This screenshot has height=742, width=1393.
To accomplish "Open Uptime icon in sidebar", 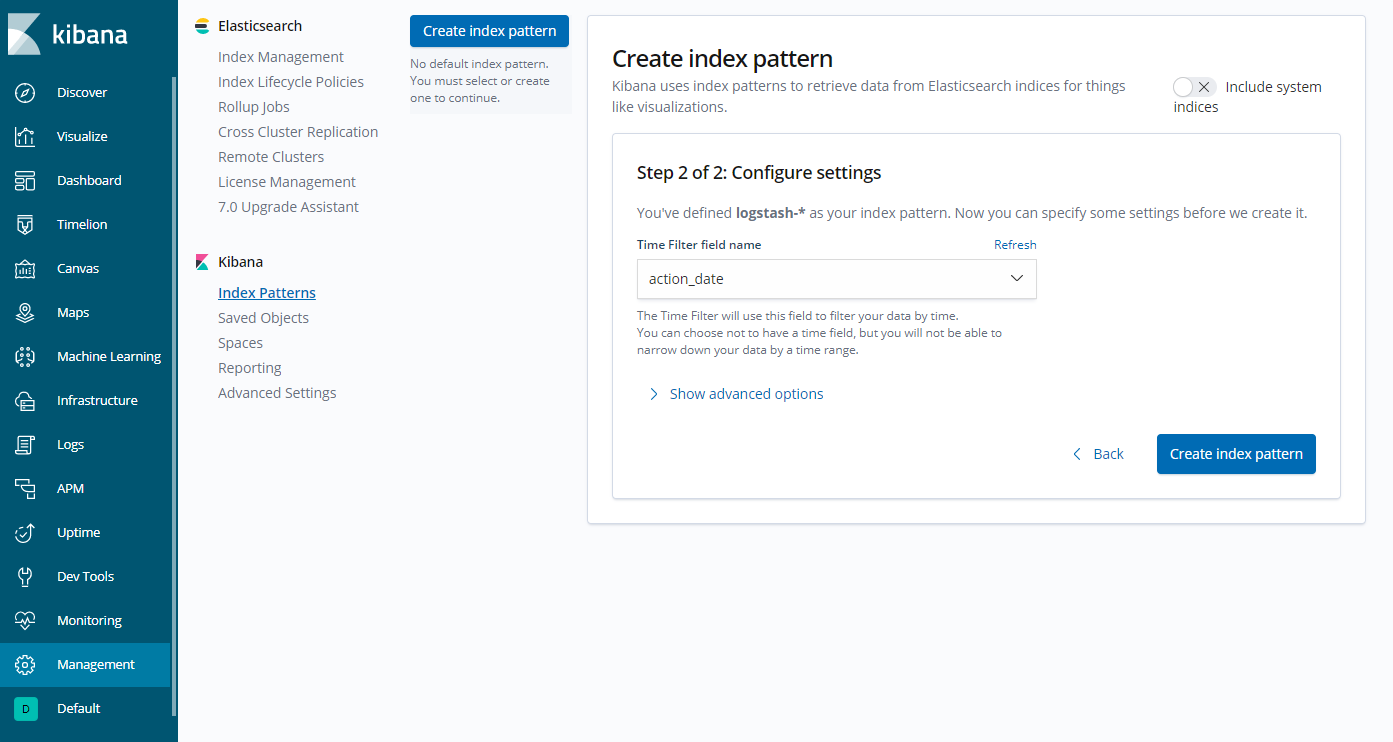I will pos(26,532).
